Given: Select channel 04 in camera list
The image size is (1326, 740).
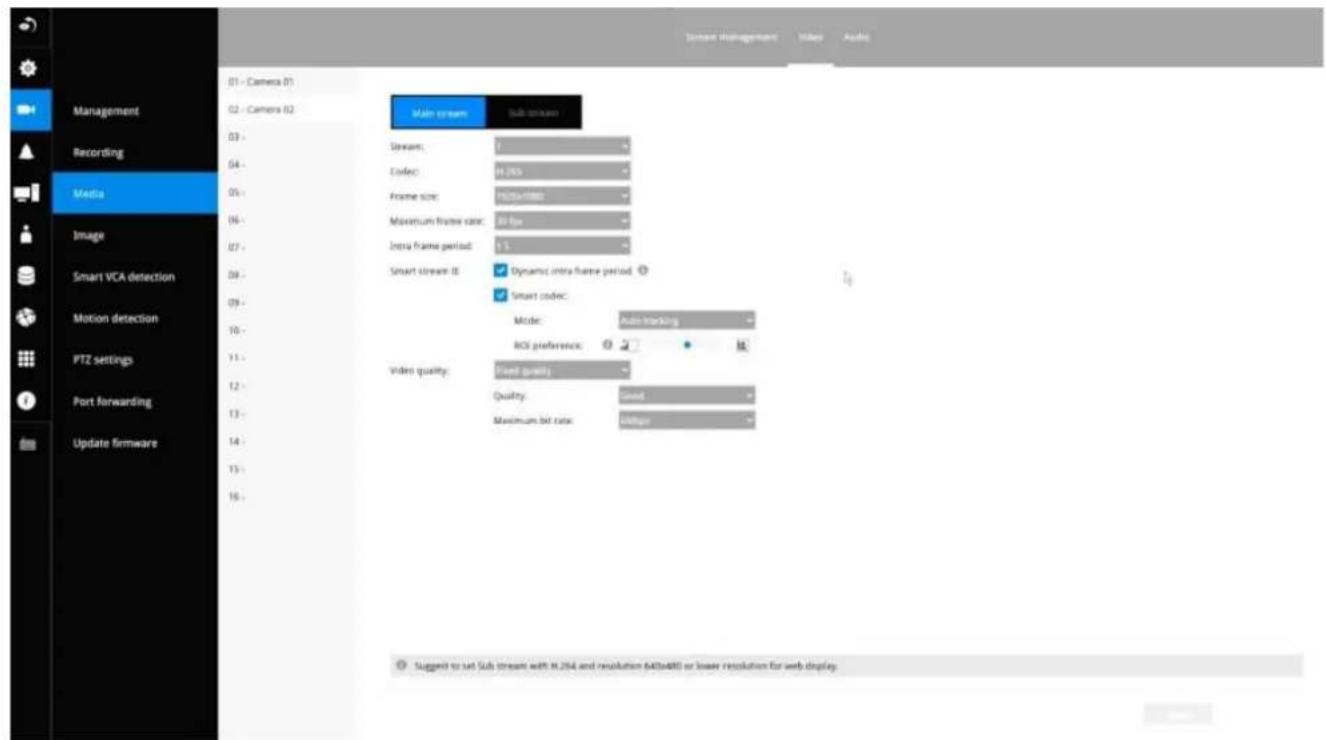Looking at the screenshot, I should pyautogui.click(x=286, y=163).
